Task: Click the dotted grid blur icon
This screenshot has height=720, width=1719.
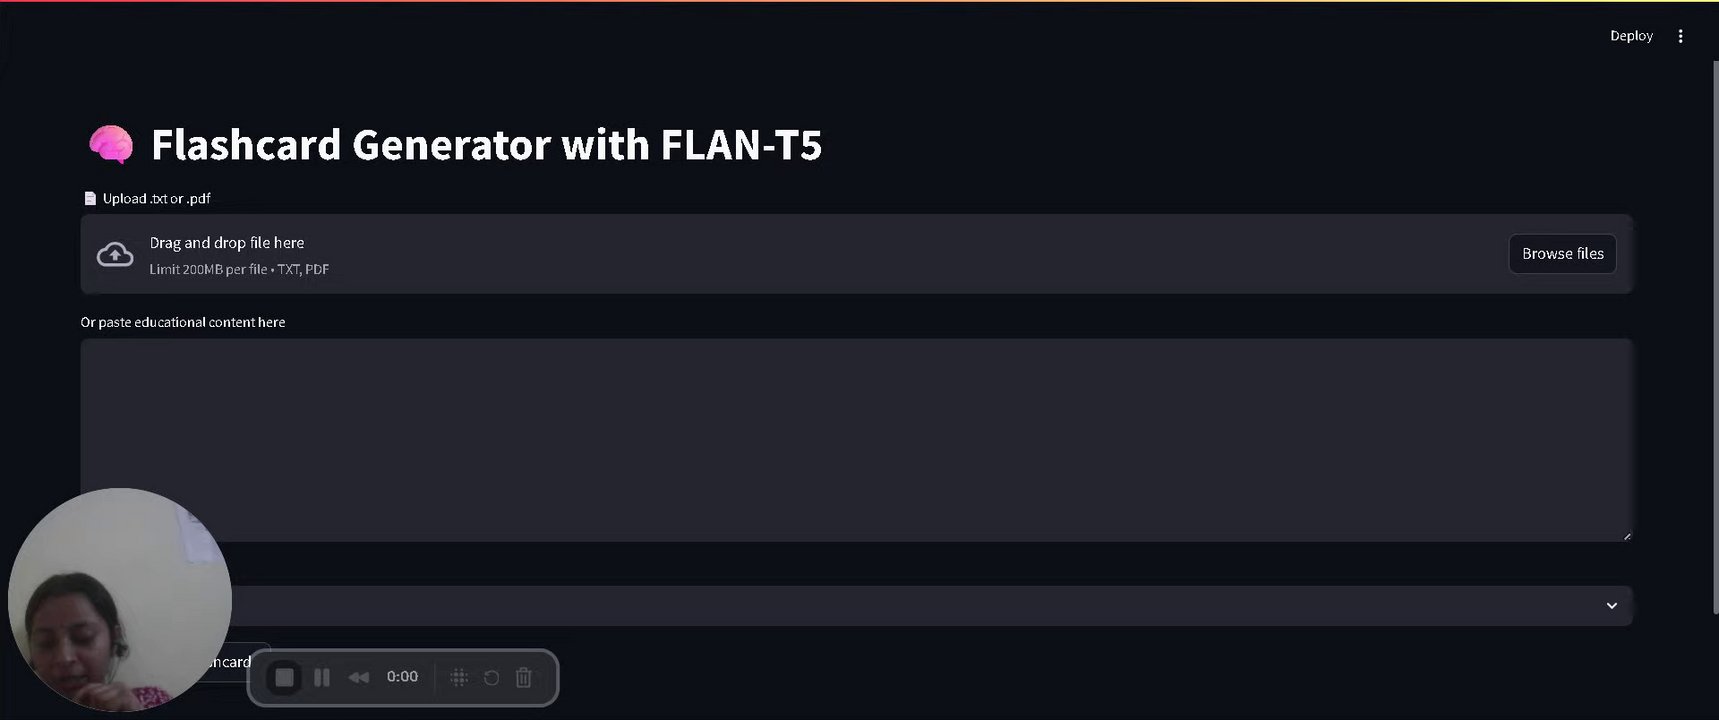Action: click(459, 678)
